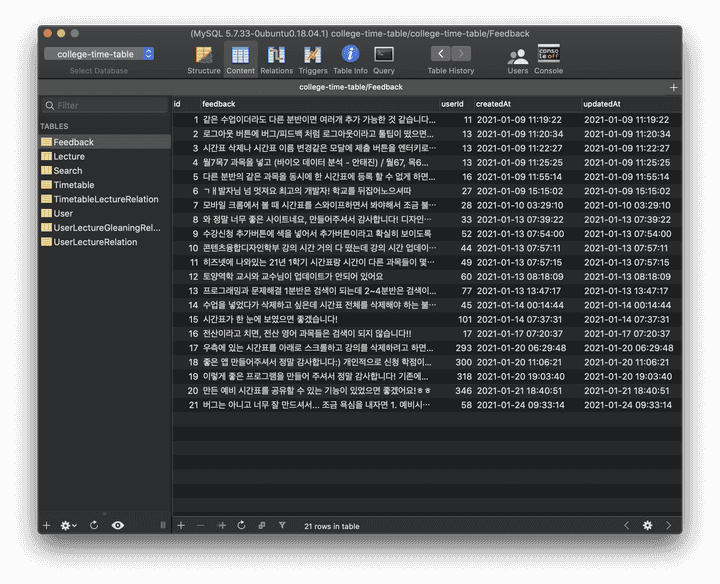Toggle the eye icon in the sidebar footer
720x584 pixels.
pos(118,525)
